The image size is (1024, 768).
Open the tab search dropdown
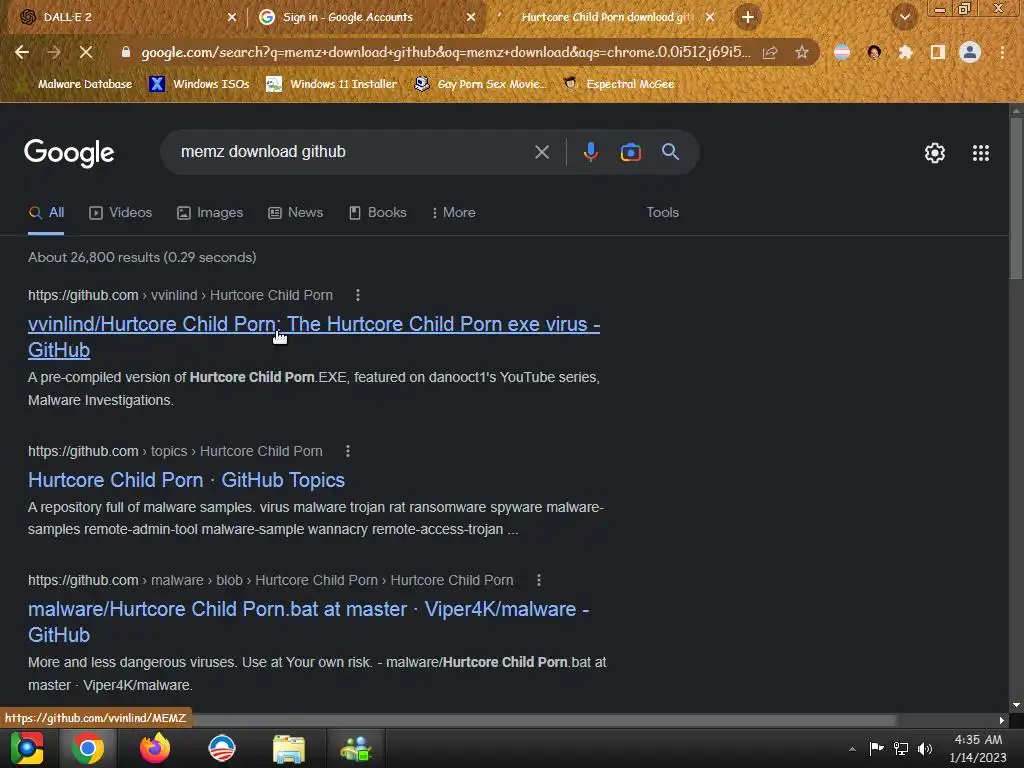904,17
